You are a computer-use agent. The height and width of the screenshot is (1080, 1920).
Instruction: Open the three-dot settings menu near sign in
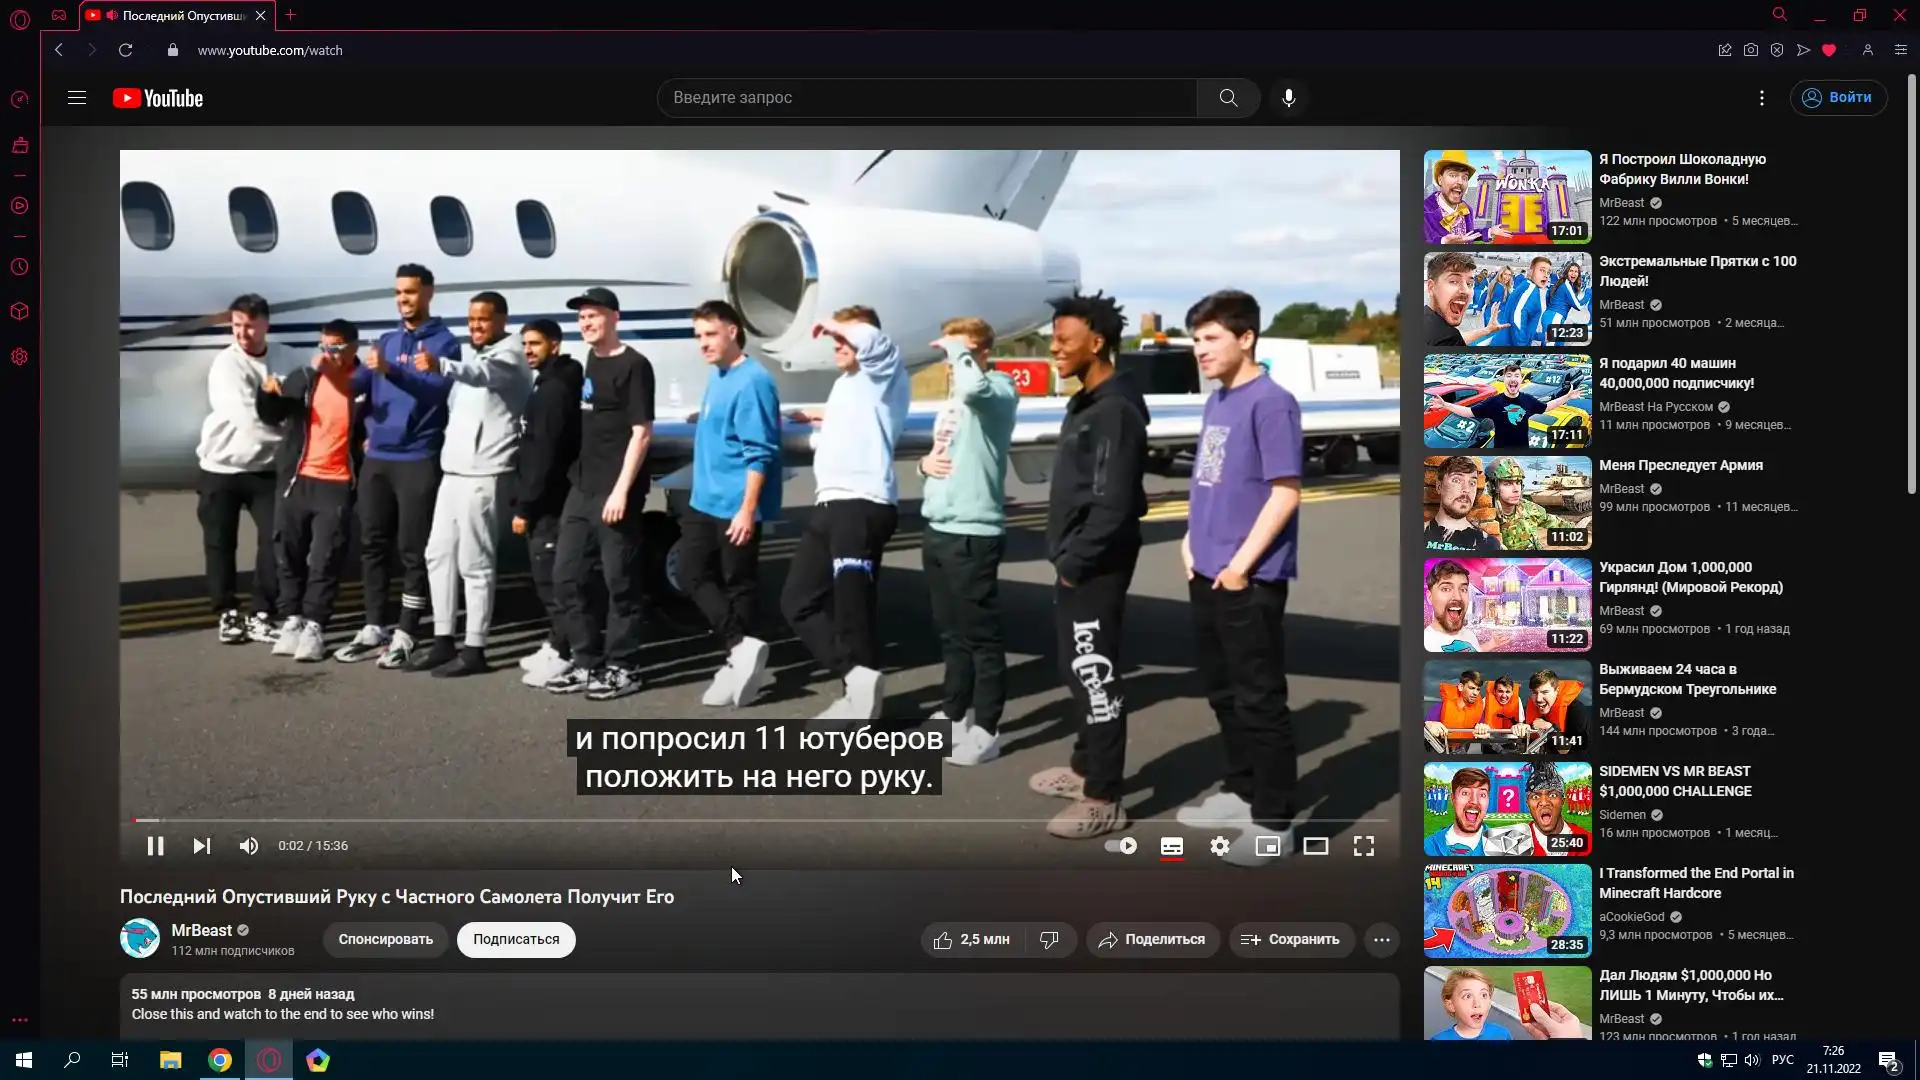point(1761,98)
